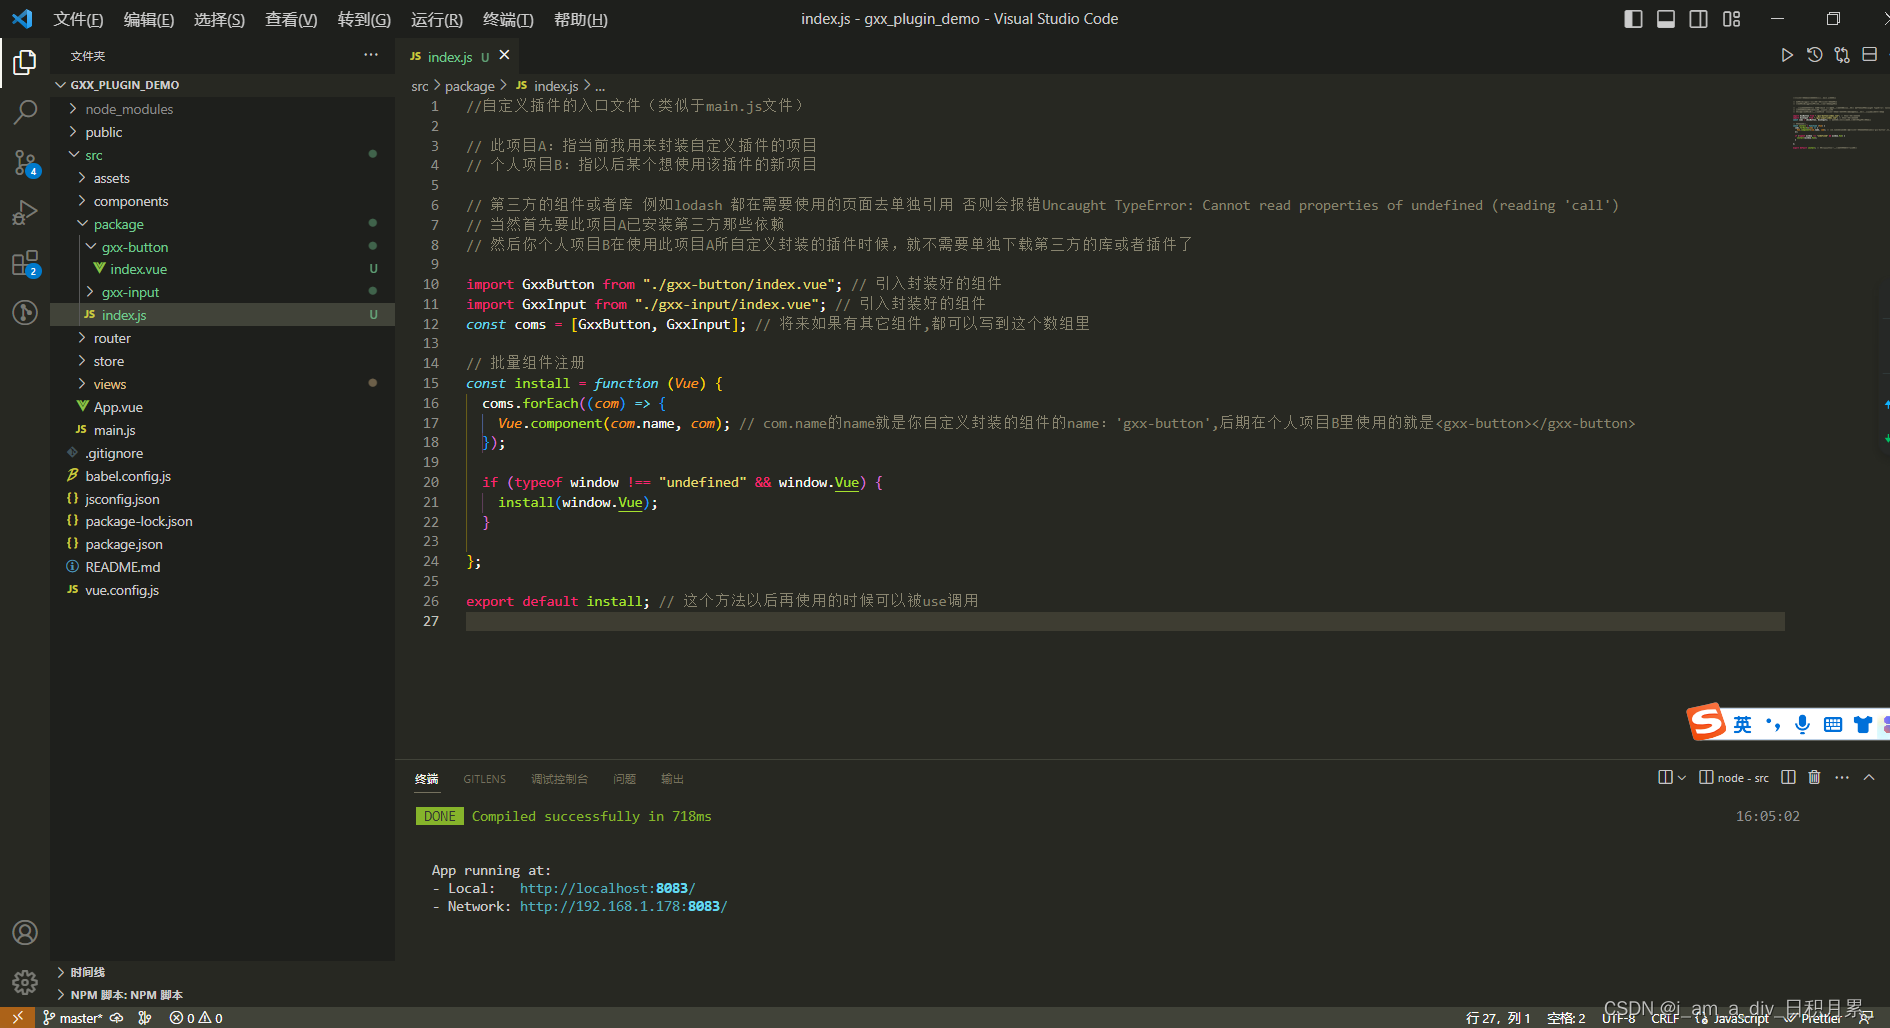Image resolution: width=1890 pixels, height=1028 pixels.
Task: Open the 文件(F) menu
Action: [78, 19]
